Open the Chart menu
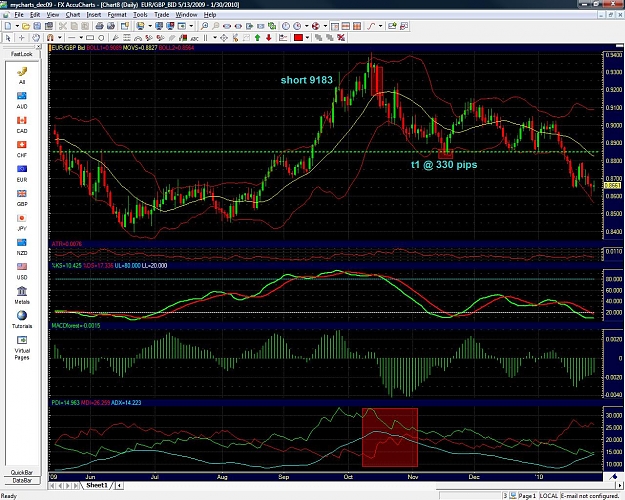Viewport: 625px width, 500px height. 73,15
